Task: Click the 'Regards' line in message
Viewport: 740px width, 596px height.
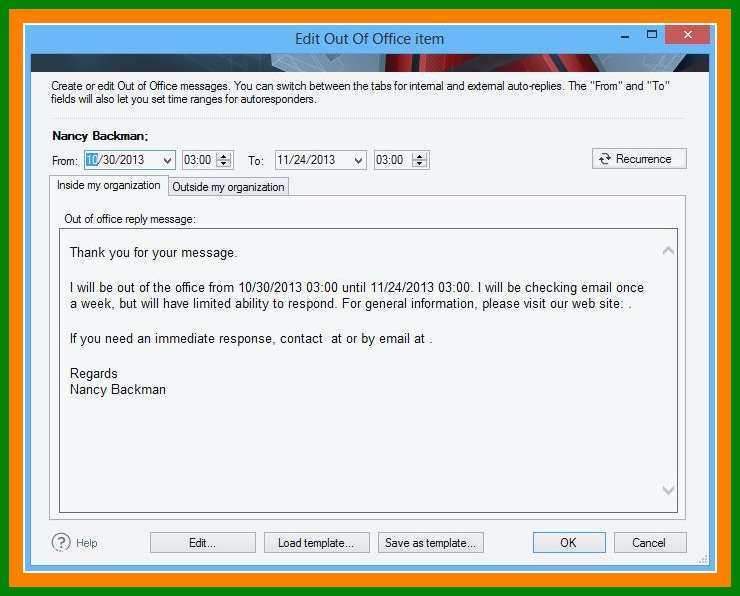Action: click(93, 374)
